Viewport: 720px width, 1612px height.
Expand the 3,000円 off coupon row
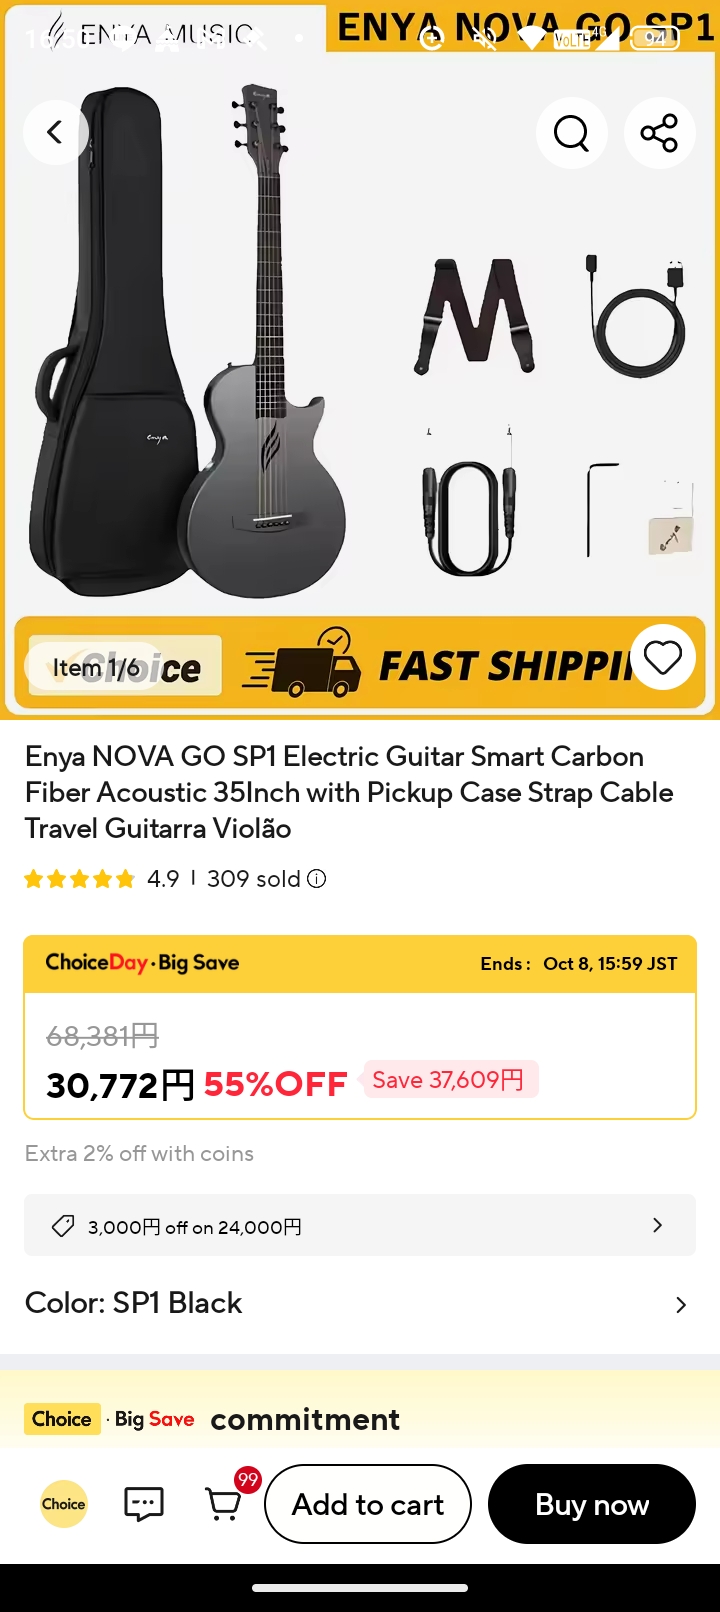[x=657, y=1226]
